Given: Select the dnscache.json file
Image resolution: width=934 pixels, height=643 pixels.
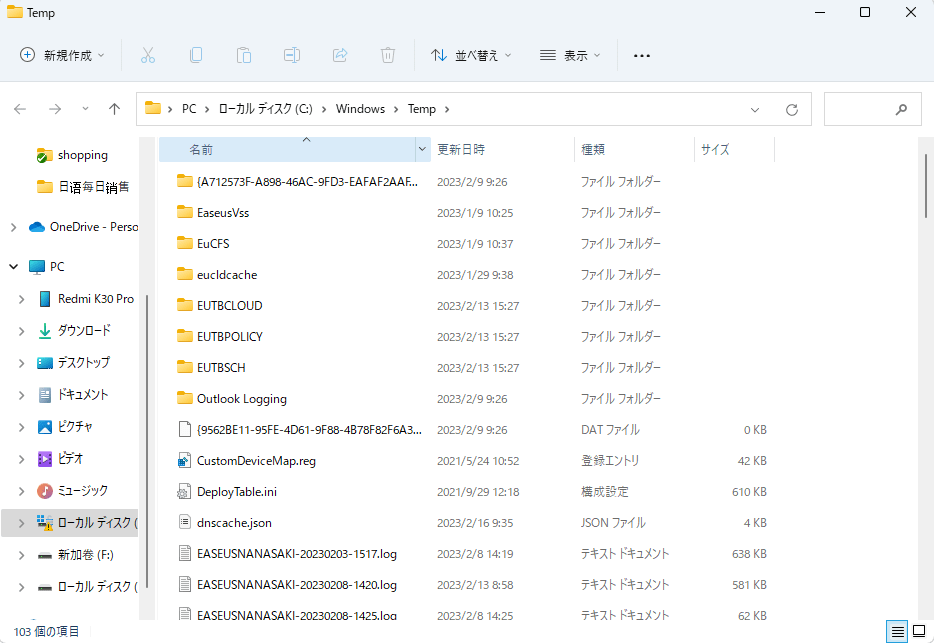Looking at the screenshot, I should pos(234,522).
